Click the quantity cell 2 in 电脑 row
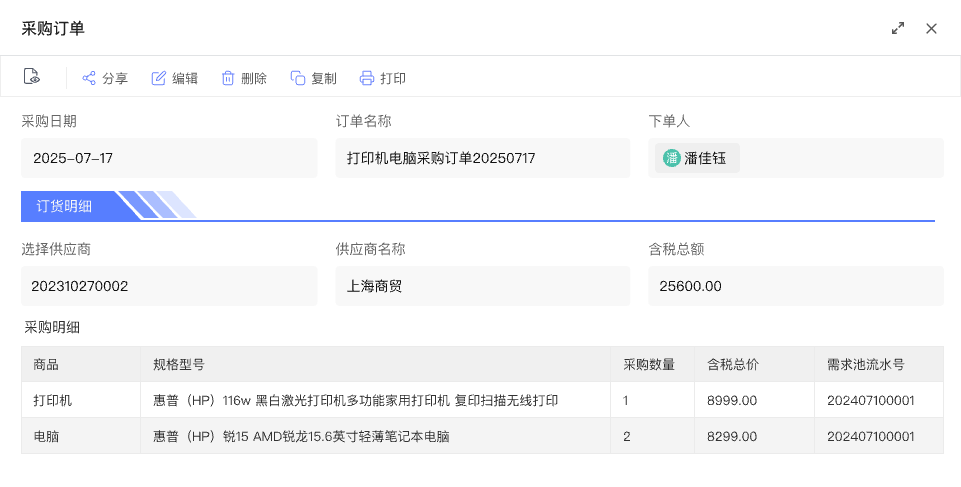 (652, 436)
